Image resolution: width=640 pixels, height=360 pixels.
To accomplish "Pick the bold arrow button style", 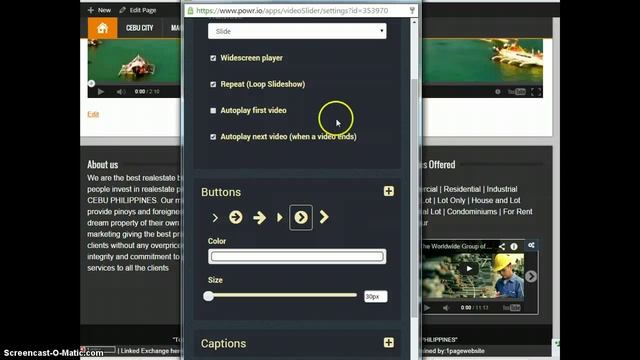I will 259,218.
